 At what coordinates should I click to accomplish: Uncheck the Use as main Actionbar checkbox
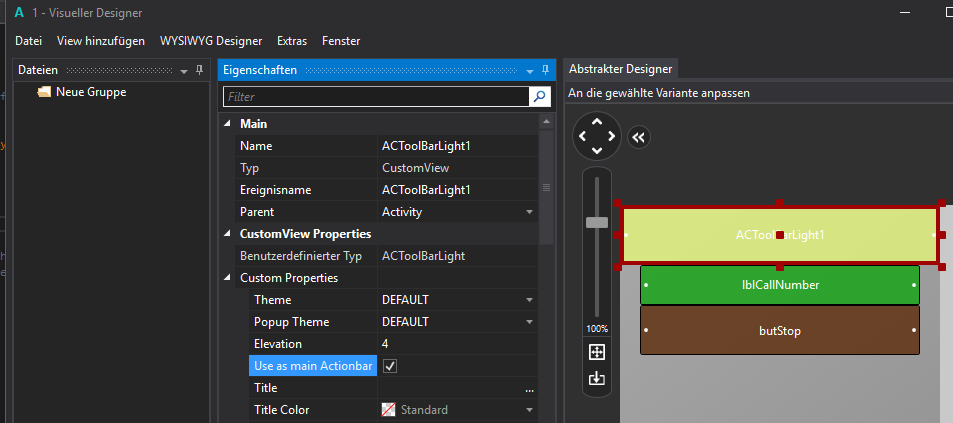pyautogui.click(x=391, y=366)
